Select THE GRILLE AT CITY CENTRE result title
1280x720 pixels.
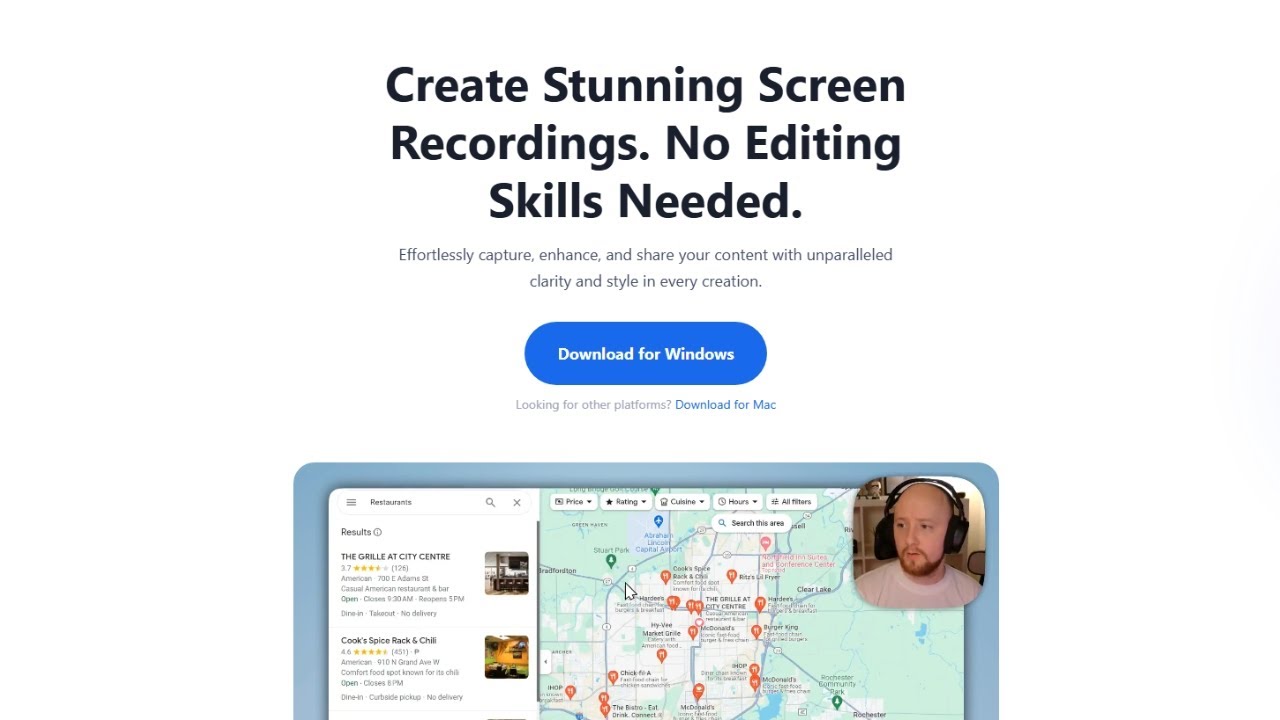pos(395,557)
